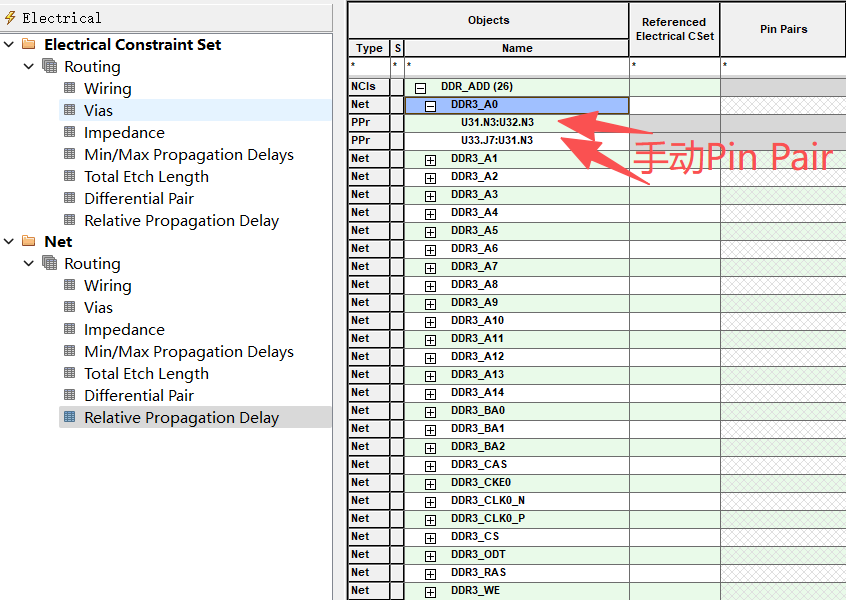Expand the DDR3_CLK0_N net
The width and height of the screenshot is (846, 600).
point(430,502)
